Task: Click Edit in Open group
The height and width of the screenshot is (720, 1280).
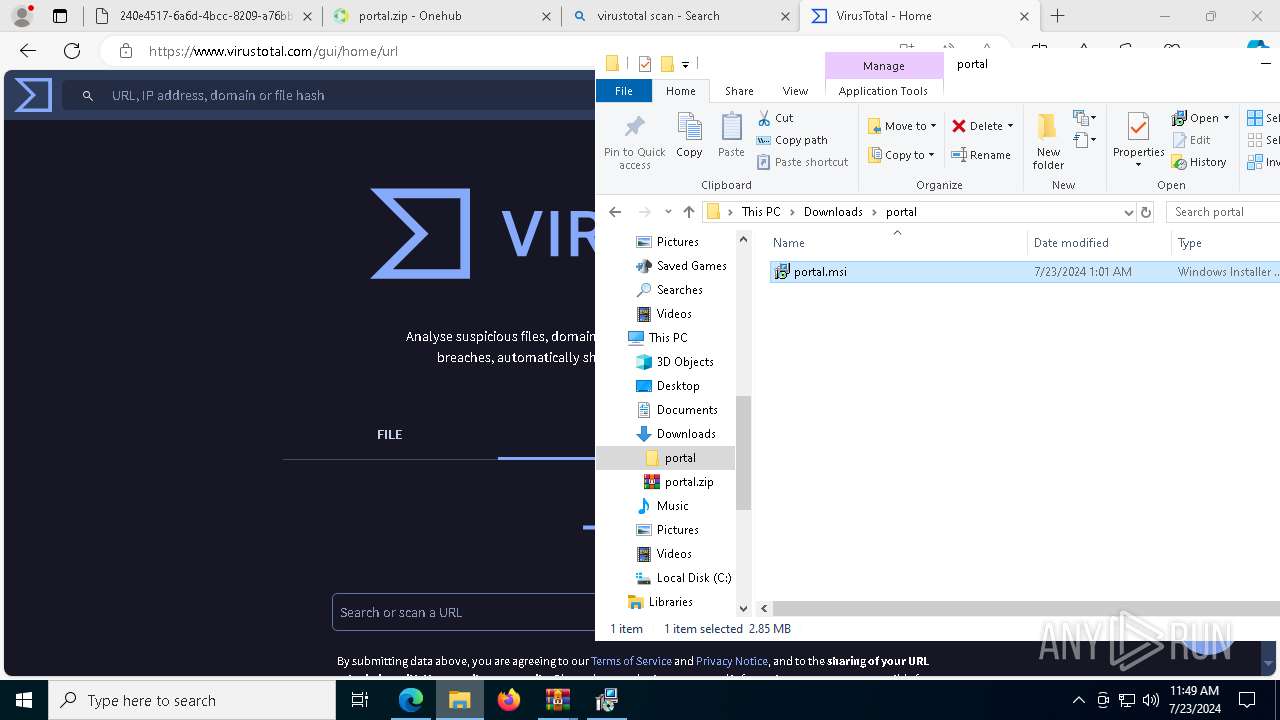Action: point(1191,140)
